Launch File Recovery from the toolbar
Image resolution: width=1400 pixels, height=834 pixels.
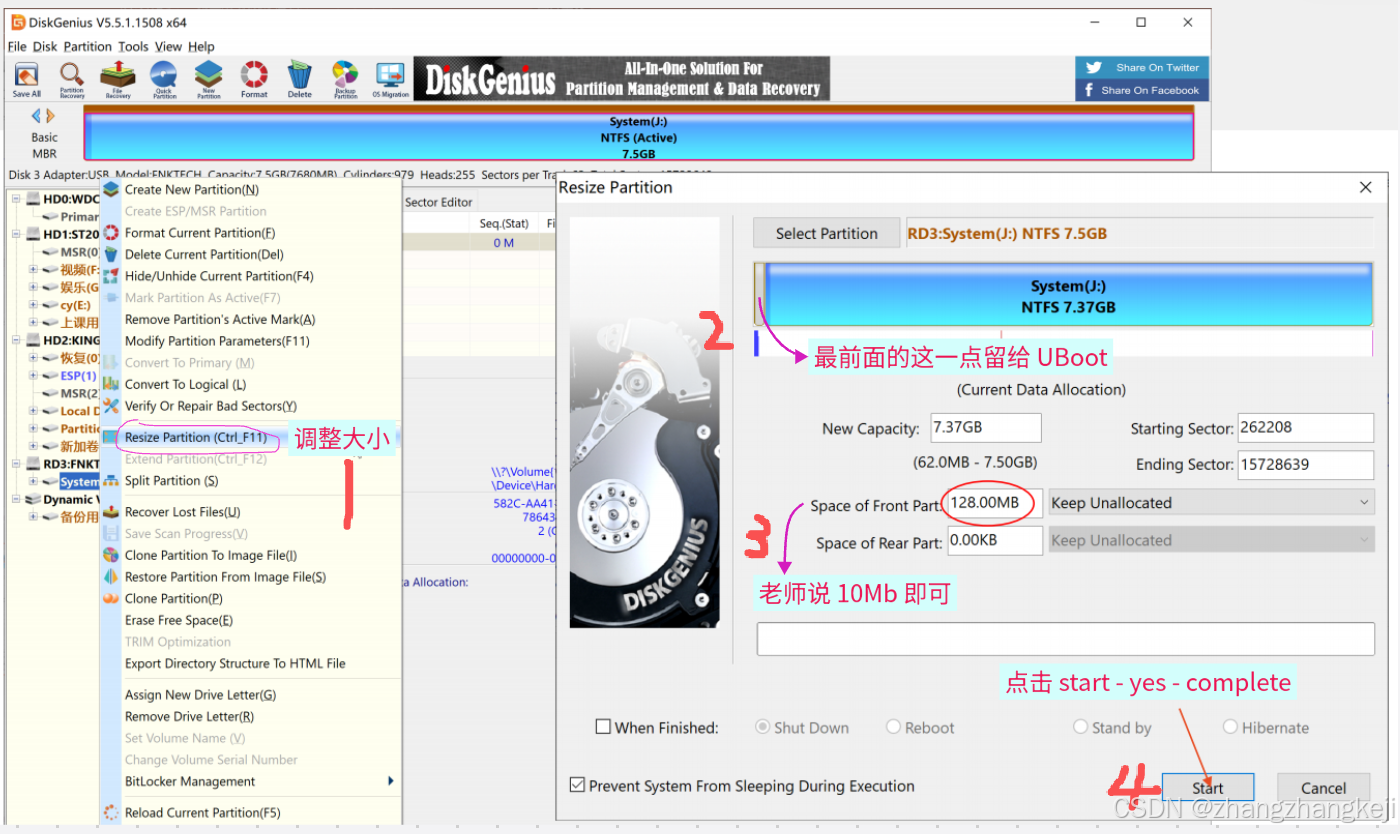tap(118, 79)
